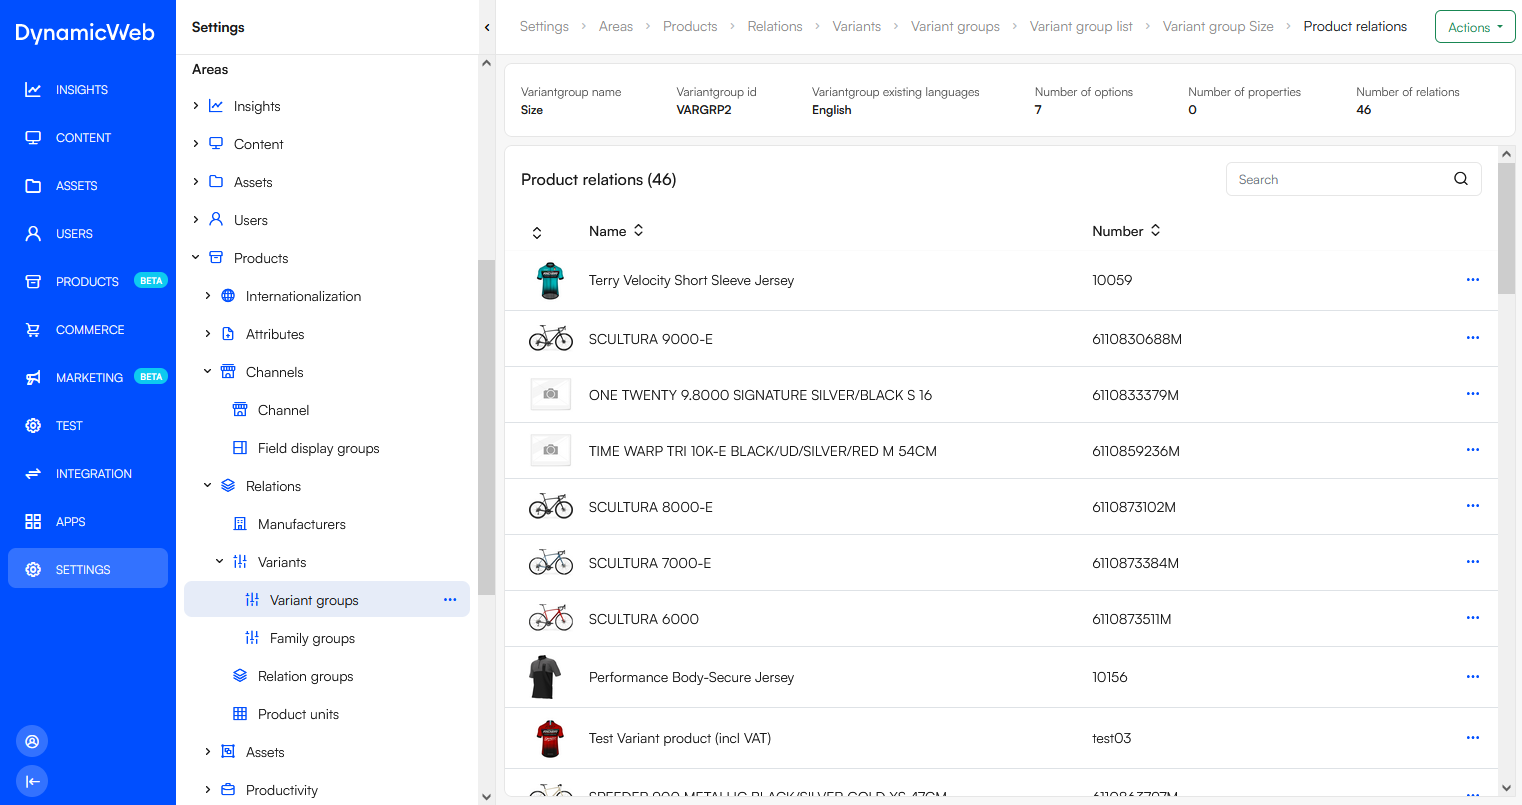The height and width of the screenshot is (805, 1522).
Task: Expand the Productivity tree node
Action: [x=208, y=790]
